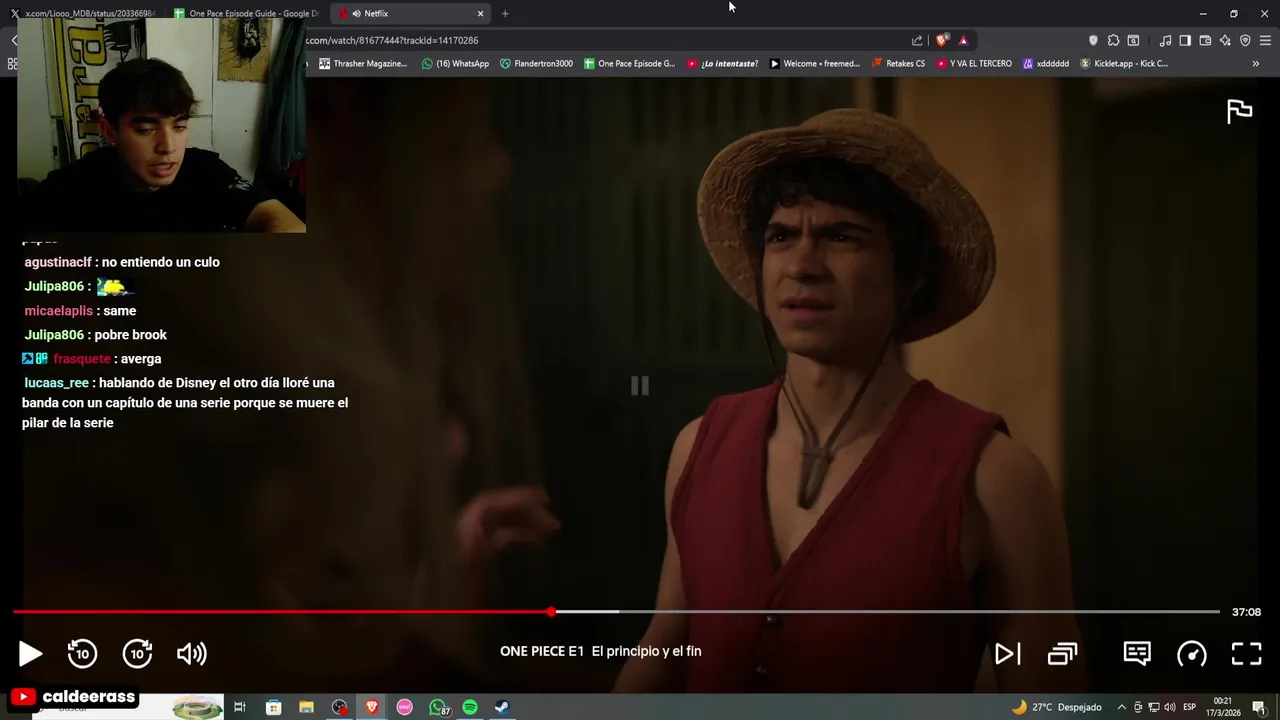Image resolution: width=1280 pixels, height=720 pixels.
Task: Seek ahead in the unplayed grey timeline
Action: click(918, 611)
